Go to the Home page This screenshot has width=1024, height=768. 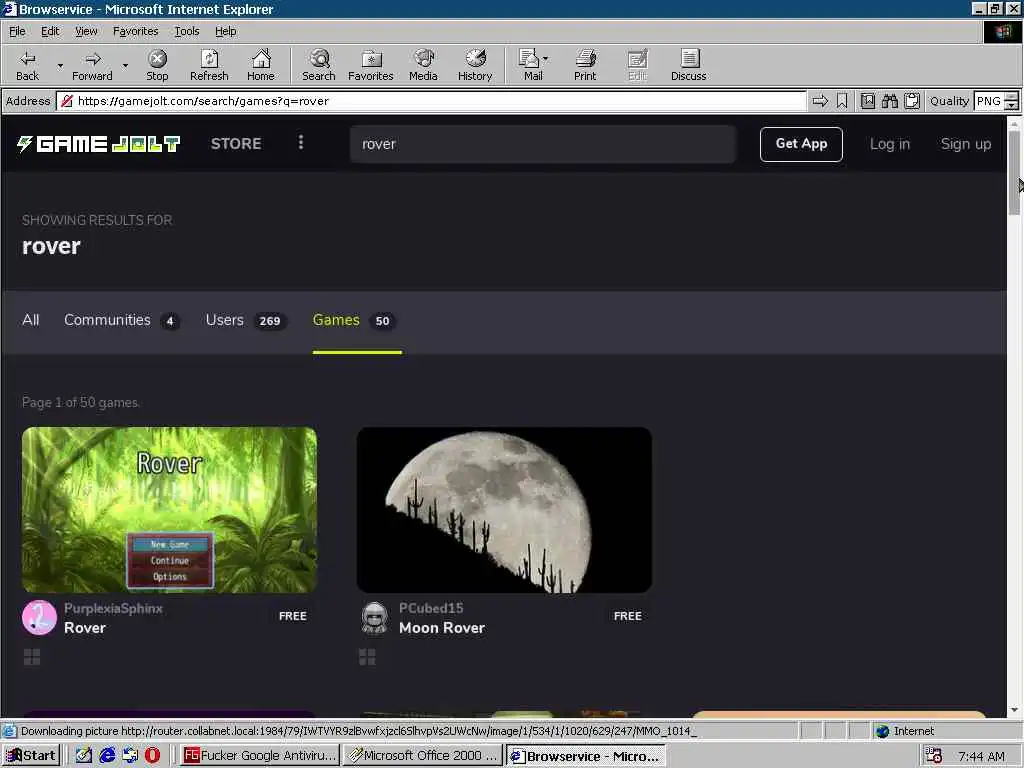point(261,65)
